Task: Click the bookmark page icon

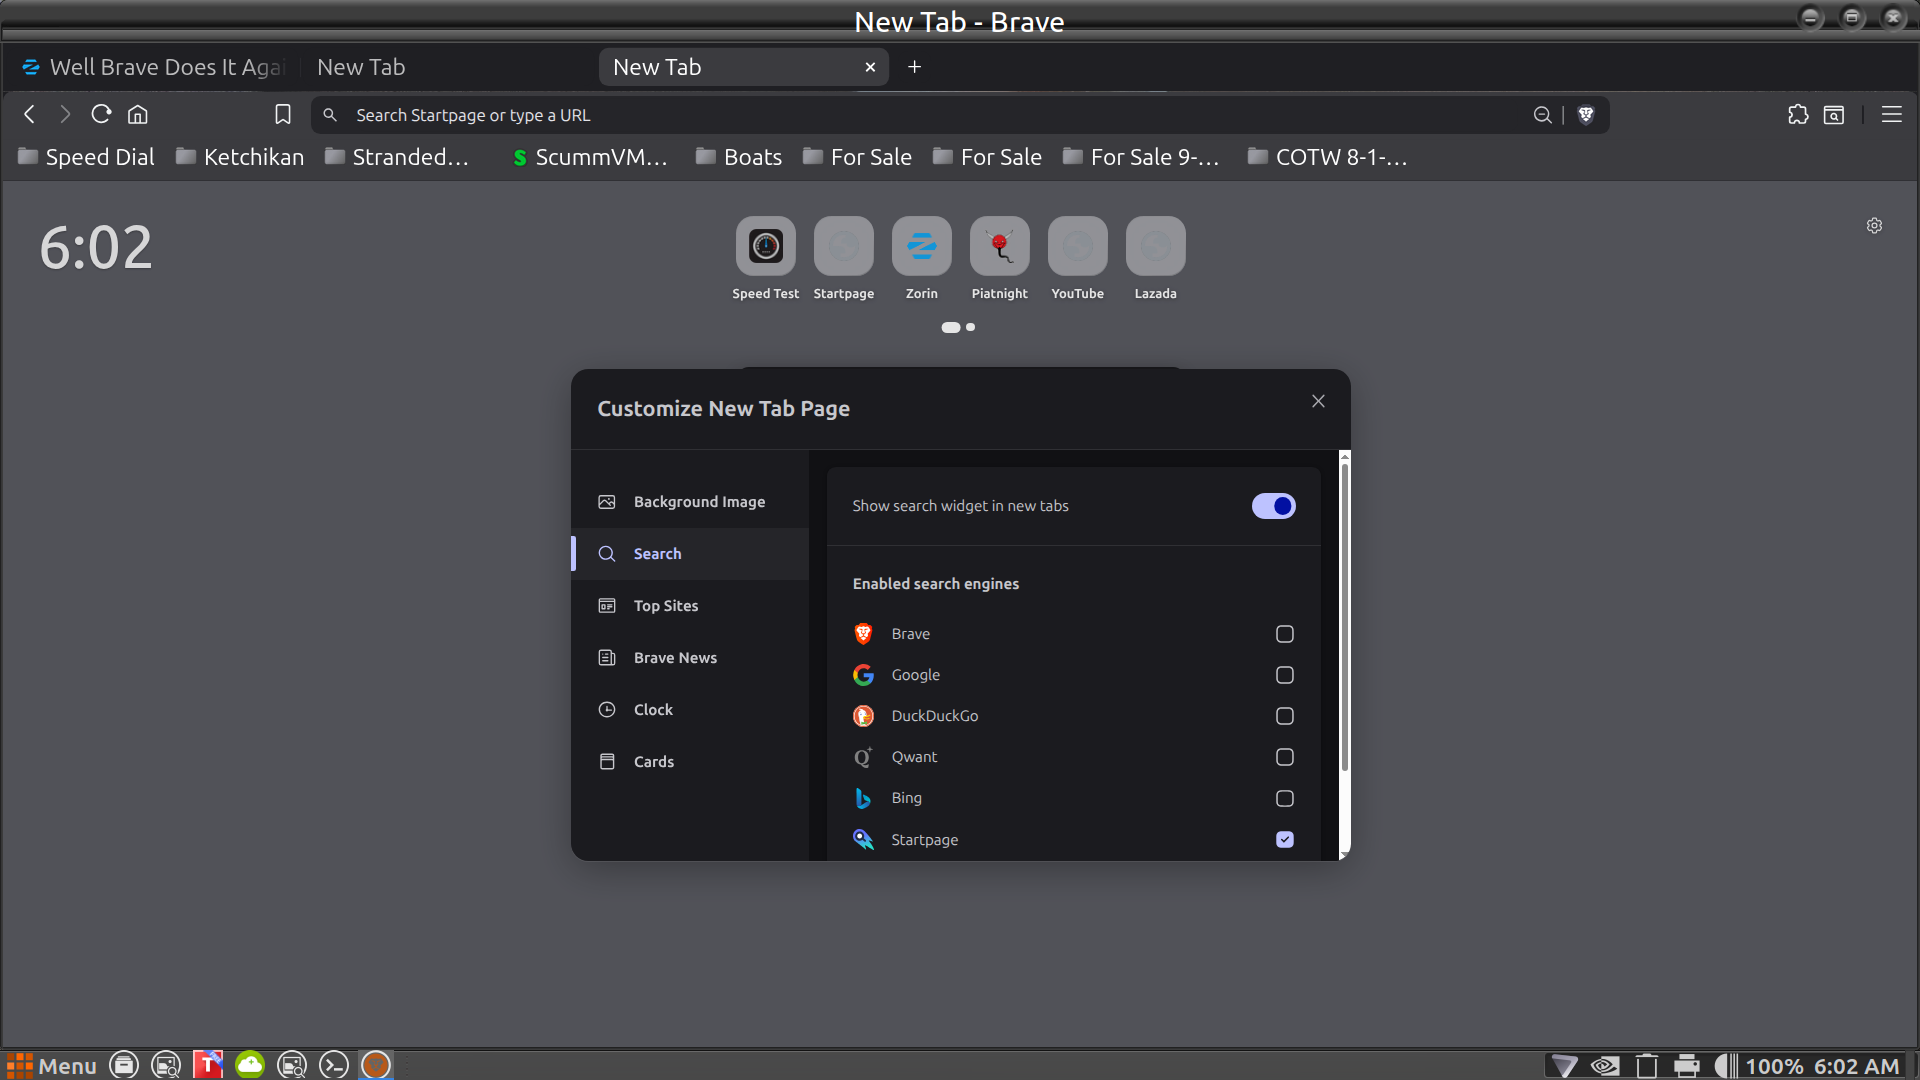Action: 283,115
